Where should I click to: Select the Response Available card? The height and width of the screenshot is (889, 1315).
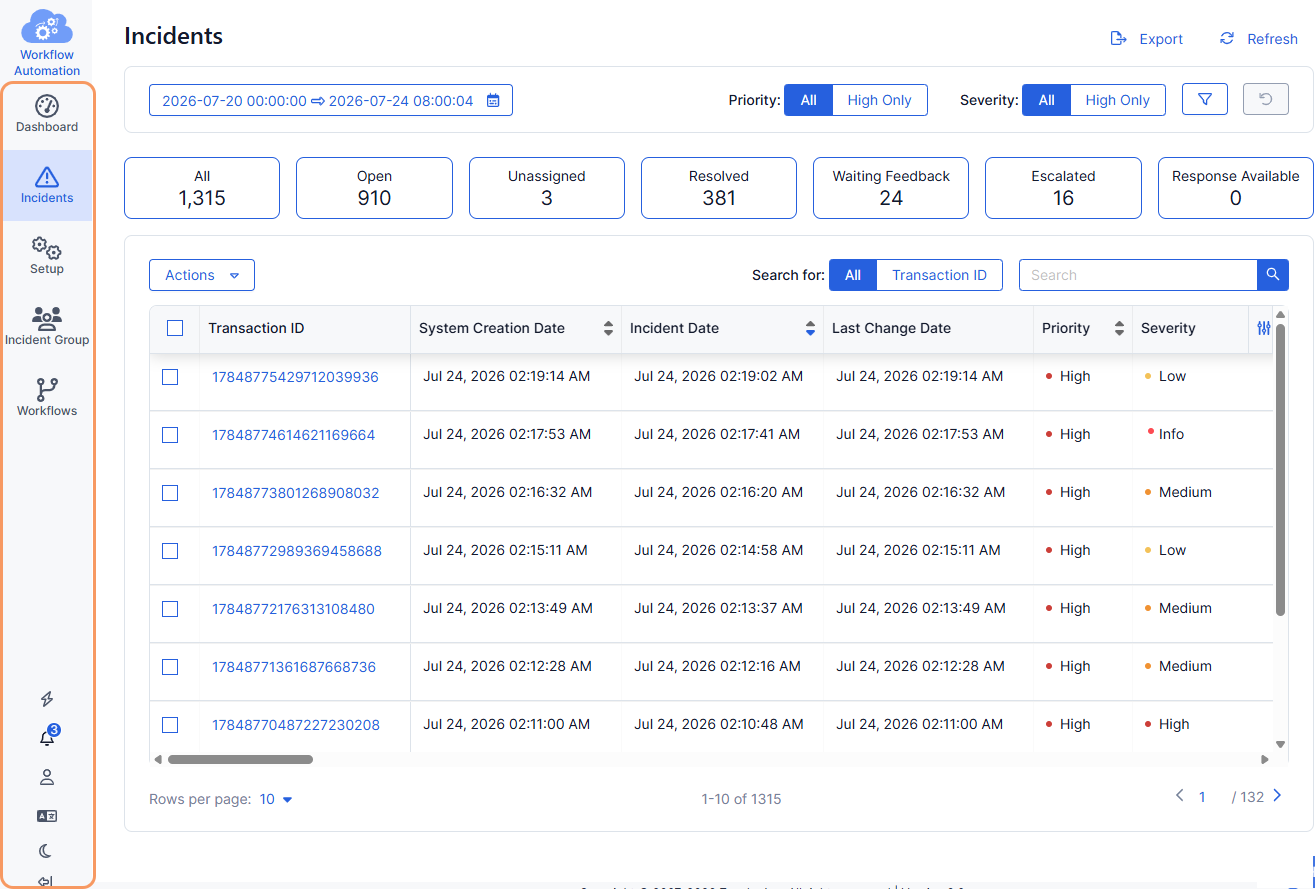[1236, 188]
